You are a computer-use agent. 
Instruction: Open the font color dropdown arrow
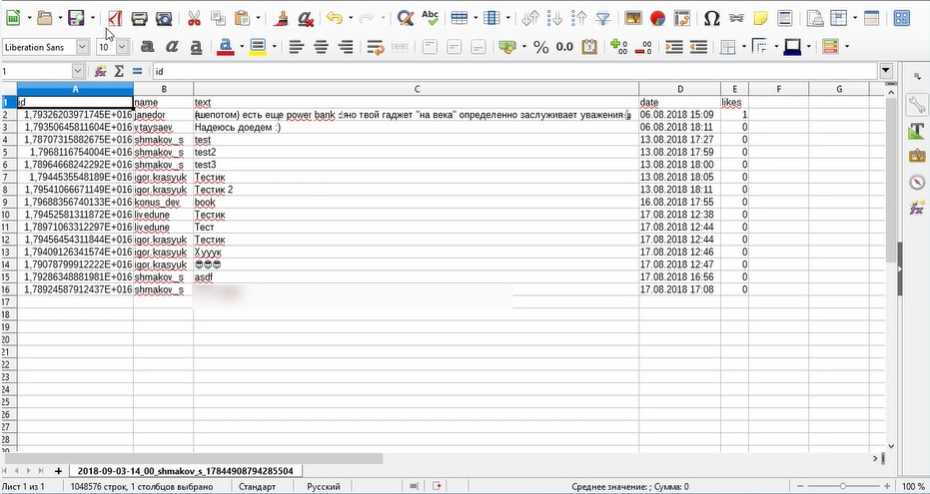pyautogui.click(x=241, y=47)
